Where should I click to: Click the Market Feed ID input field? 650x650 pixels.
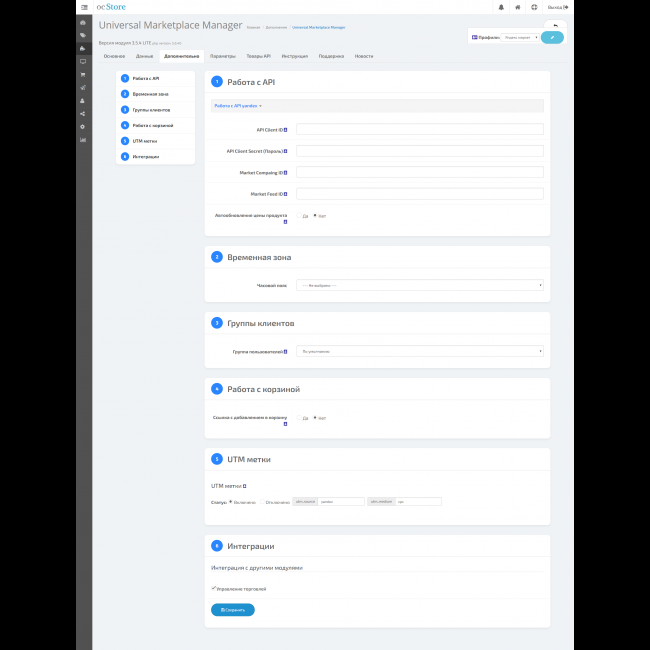419,194
